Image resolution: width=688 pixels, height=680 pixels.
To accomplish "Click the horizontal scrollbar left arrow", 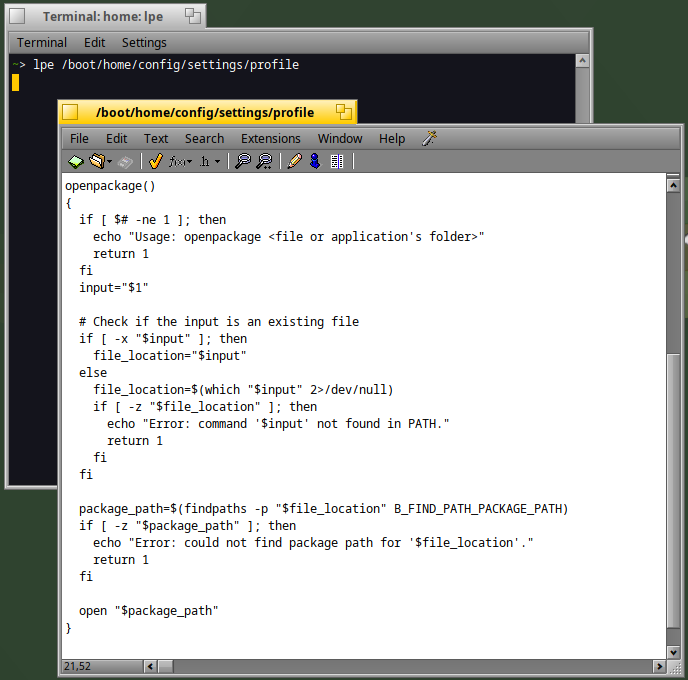I will click(150, 666).
